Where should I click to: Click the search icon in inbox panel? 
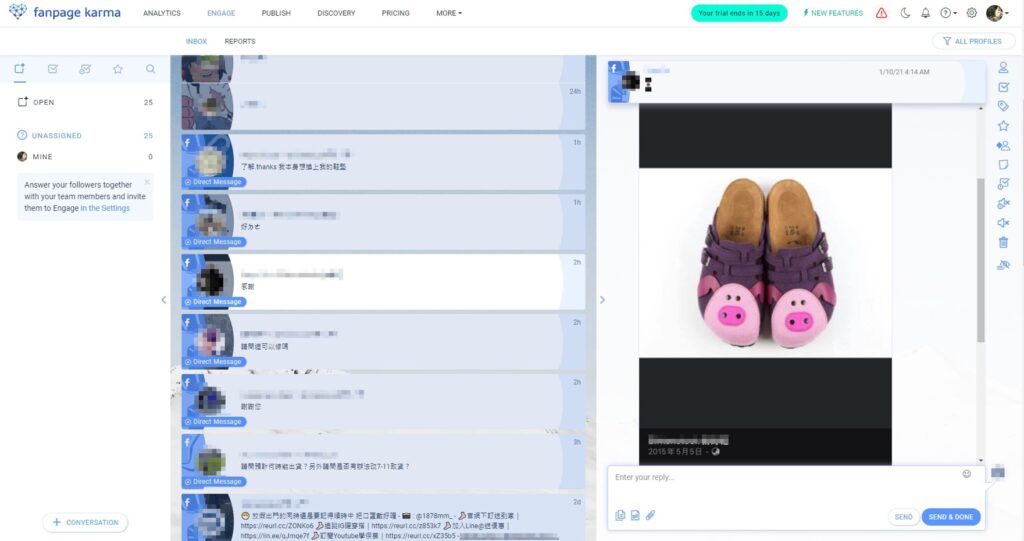click(150, 69)
